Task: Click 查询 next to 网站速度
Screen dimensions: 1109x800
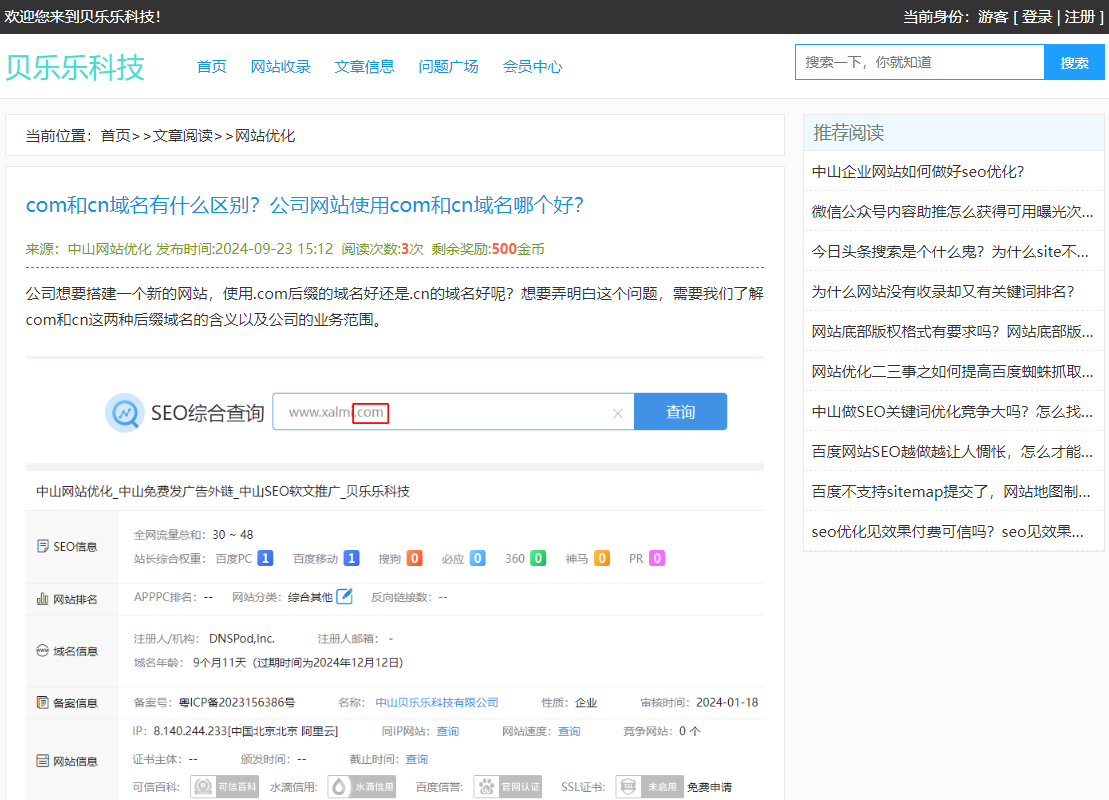Action: point(569,731)
